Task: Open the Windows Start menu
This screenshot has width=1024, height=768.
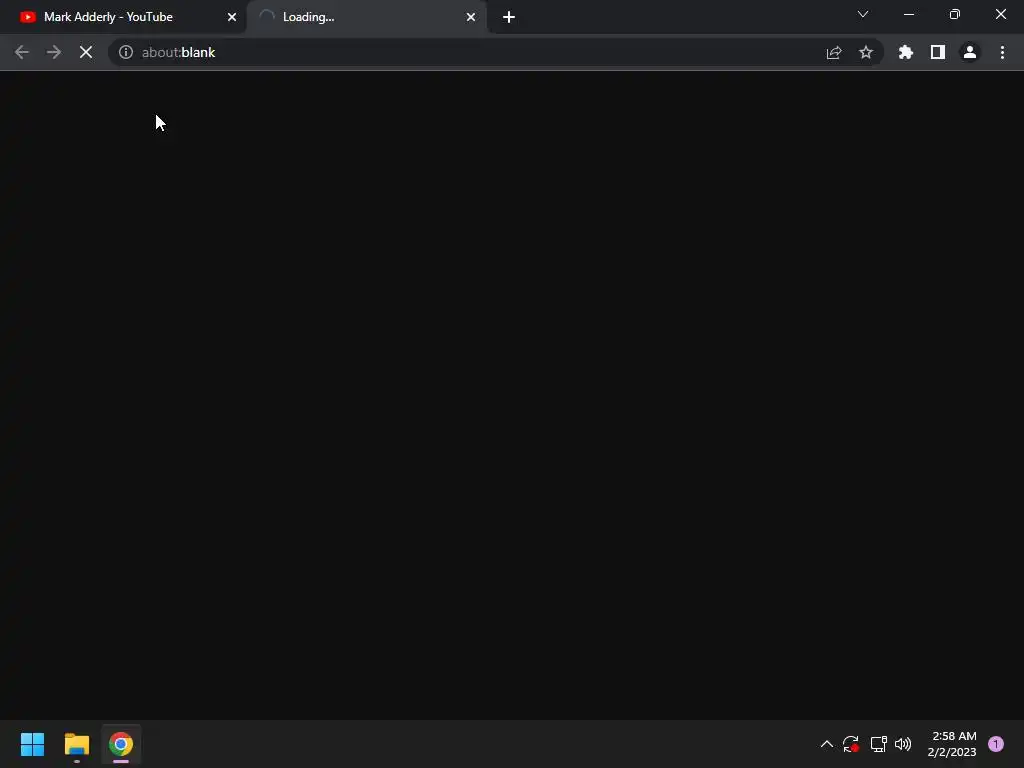Action: tap(33, 744)
